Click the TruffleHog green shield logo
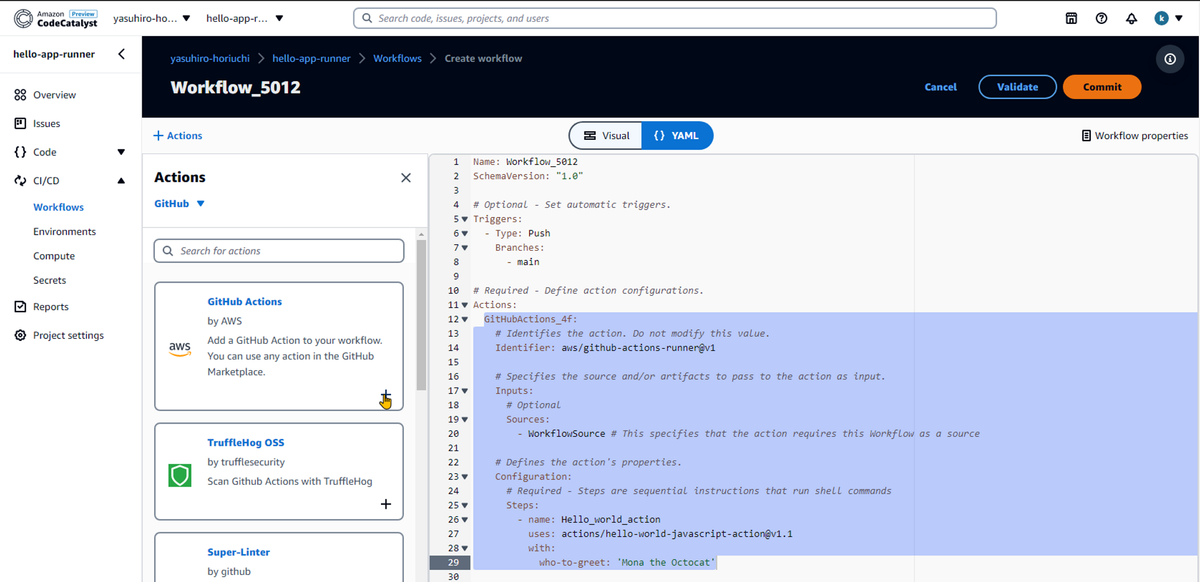The height and width of the screenshot is (582, 1200). pyautogui.click(x=180, y=476)
